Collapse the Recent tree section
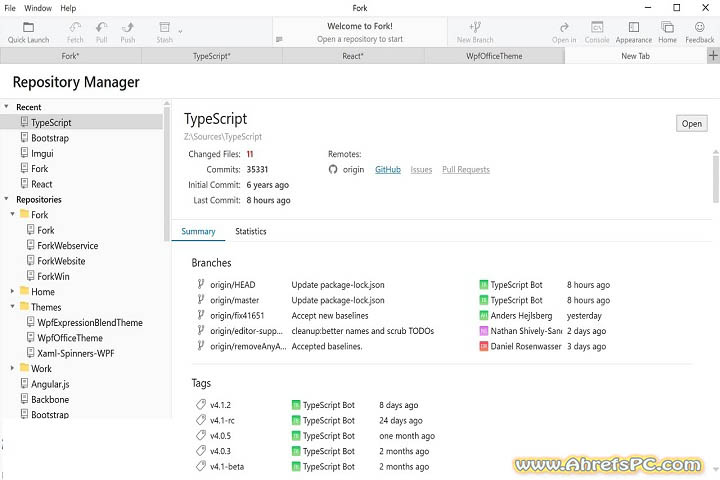Screen dimensions: 720x480 (8, 107)
